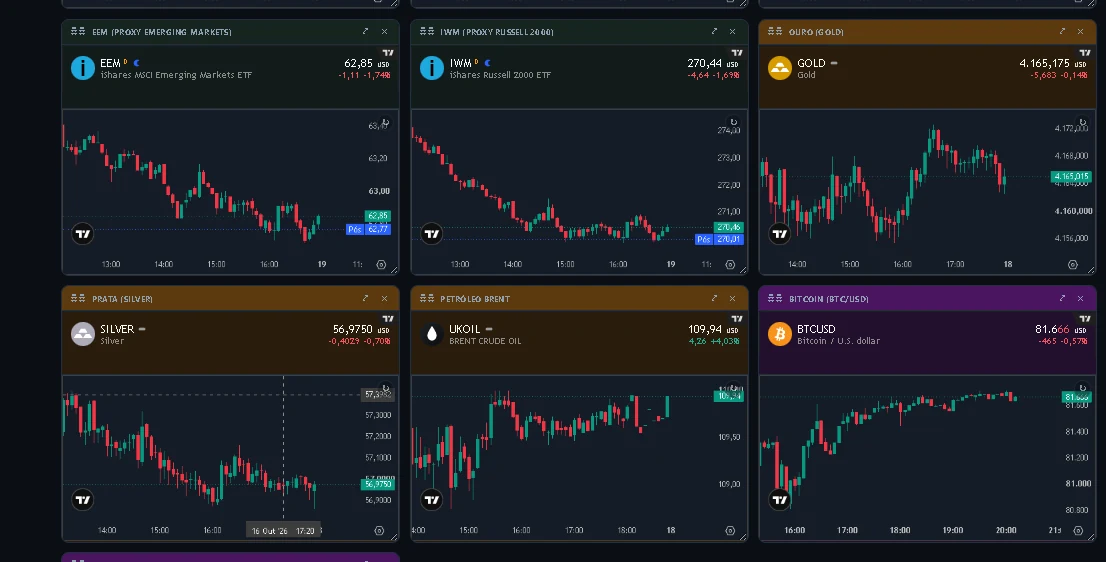Grab the Prata (Silver) widget drag handle
Viewport: 1106px width, 562px height.
[x=78, y=298]
